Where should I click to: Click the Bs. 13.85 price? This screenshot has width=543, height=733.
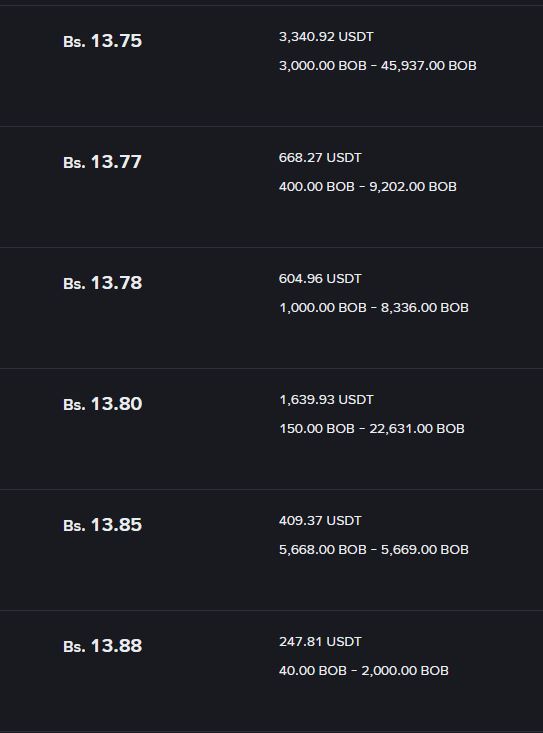point(102,525)
